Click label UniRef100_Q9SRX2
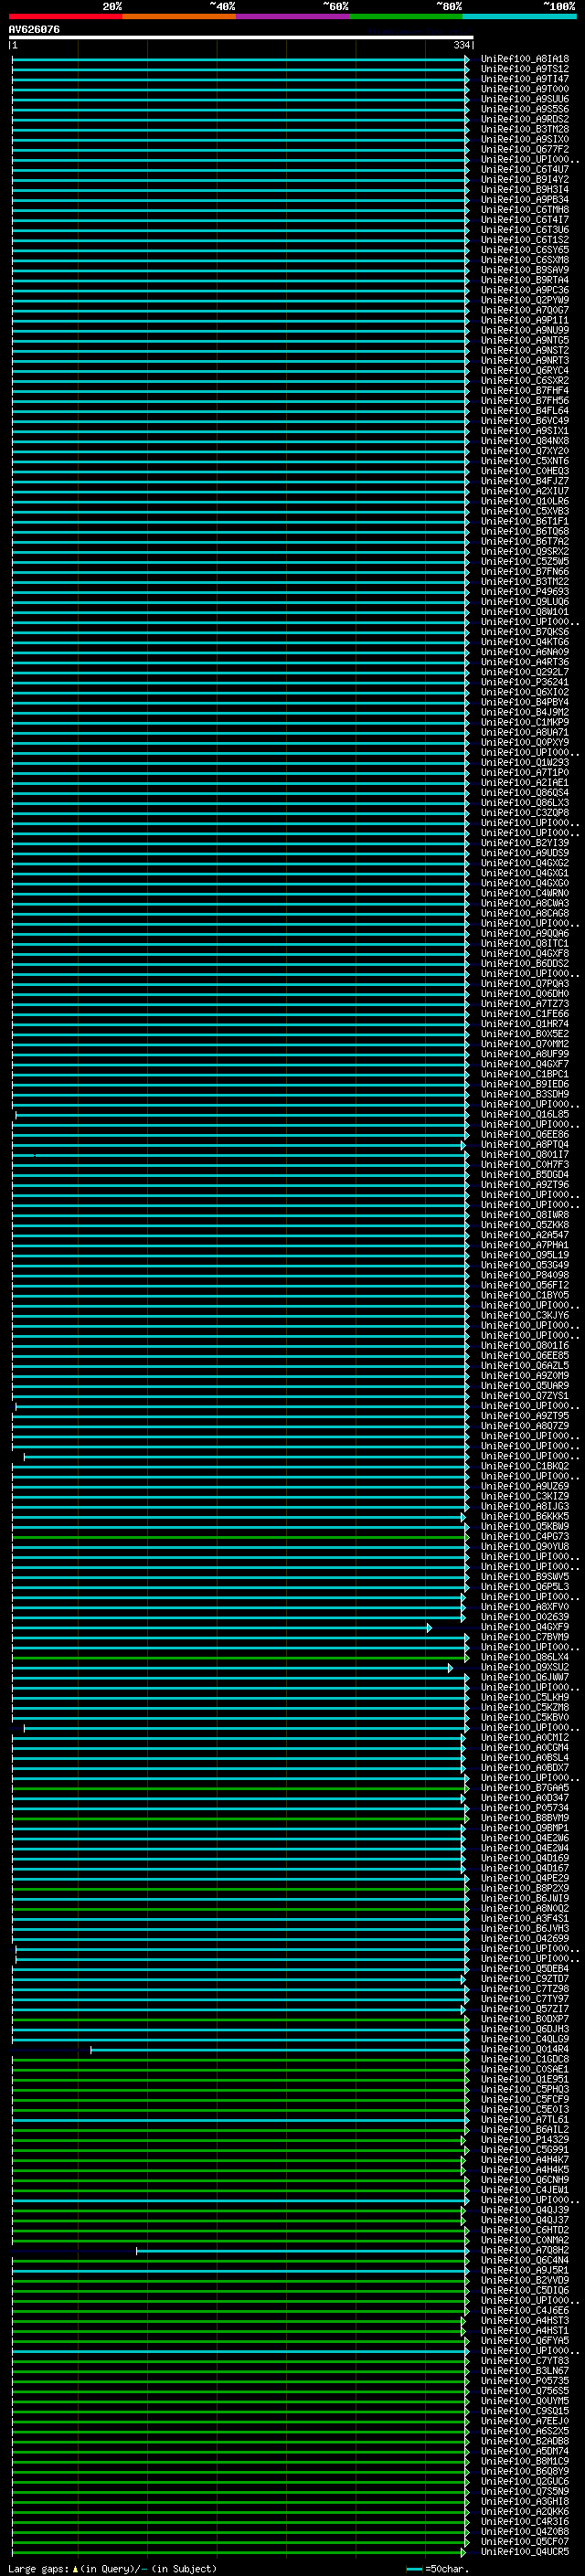 525,551
